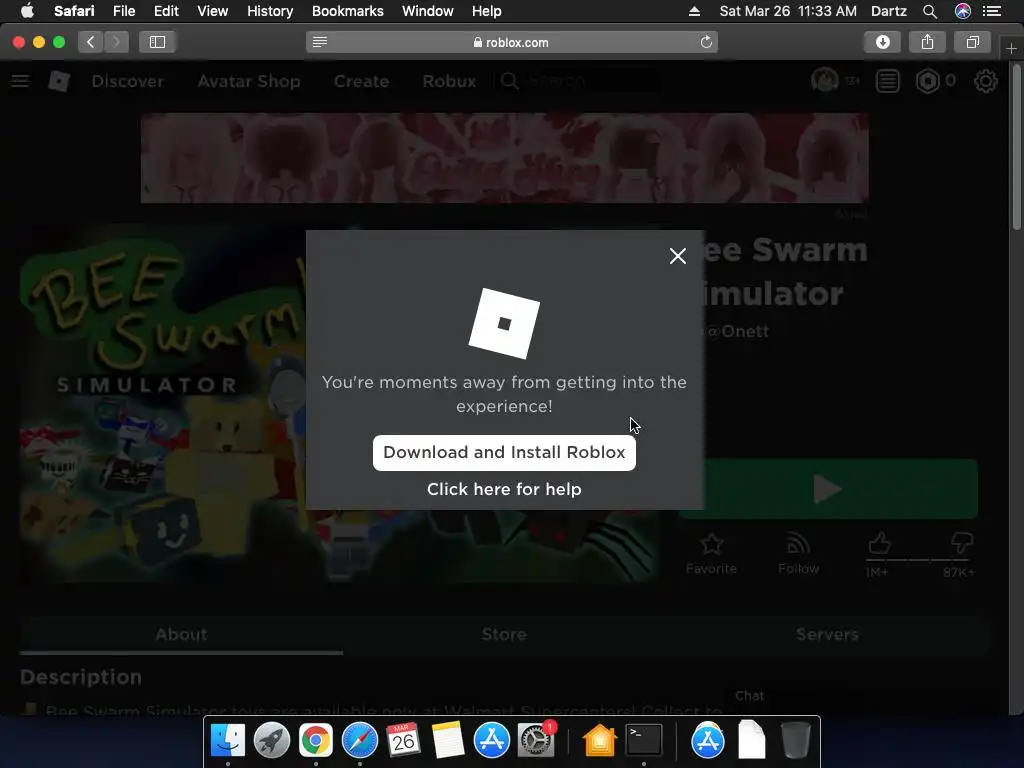Toggle the Safari sidebar
The height and width of the screenshot is (768, 1024).
[157, 42]
